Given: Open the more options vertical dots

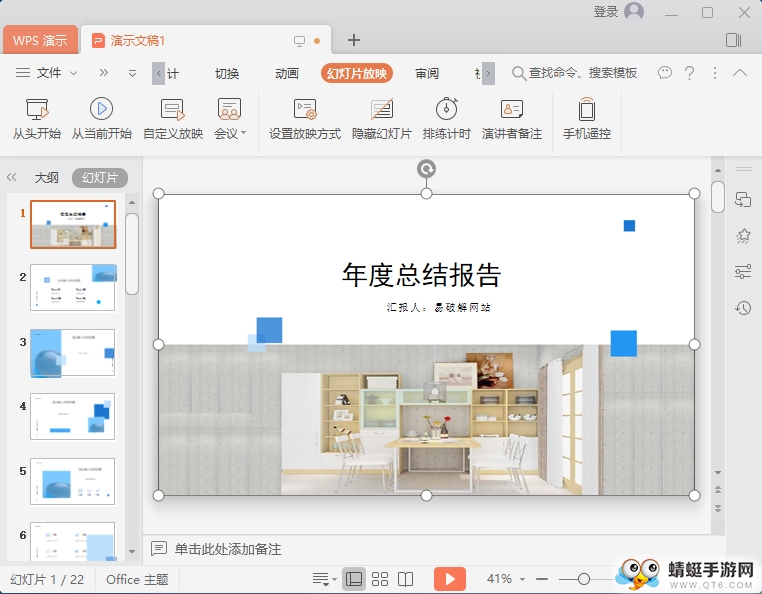Looking at the screenshot, I should 714,73.
